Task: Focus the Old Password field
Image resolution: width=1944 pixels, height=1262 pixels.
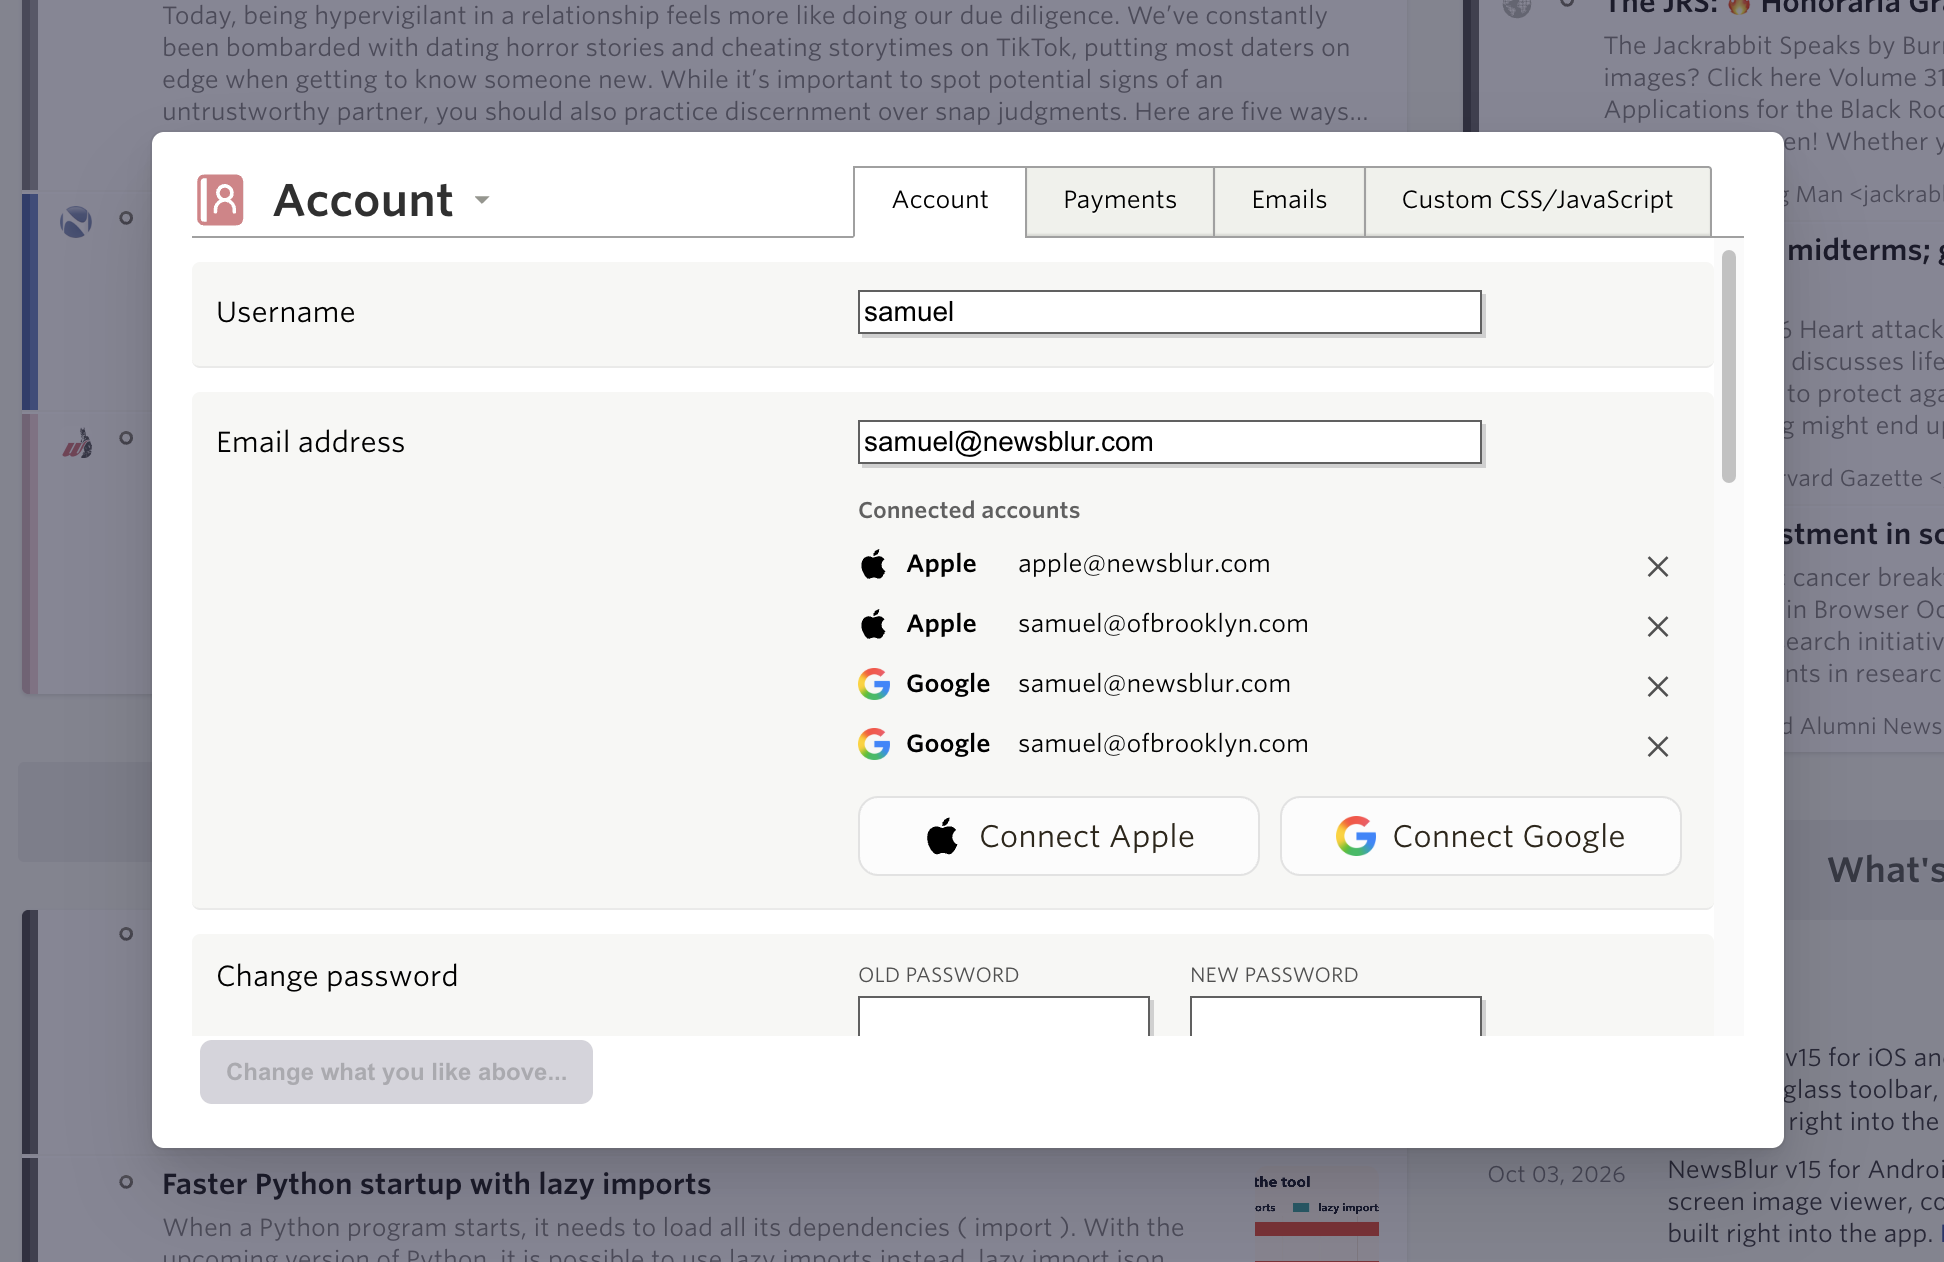Action: click(x=1004, y=1016)
